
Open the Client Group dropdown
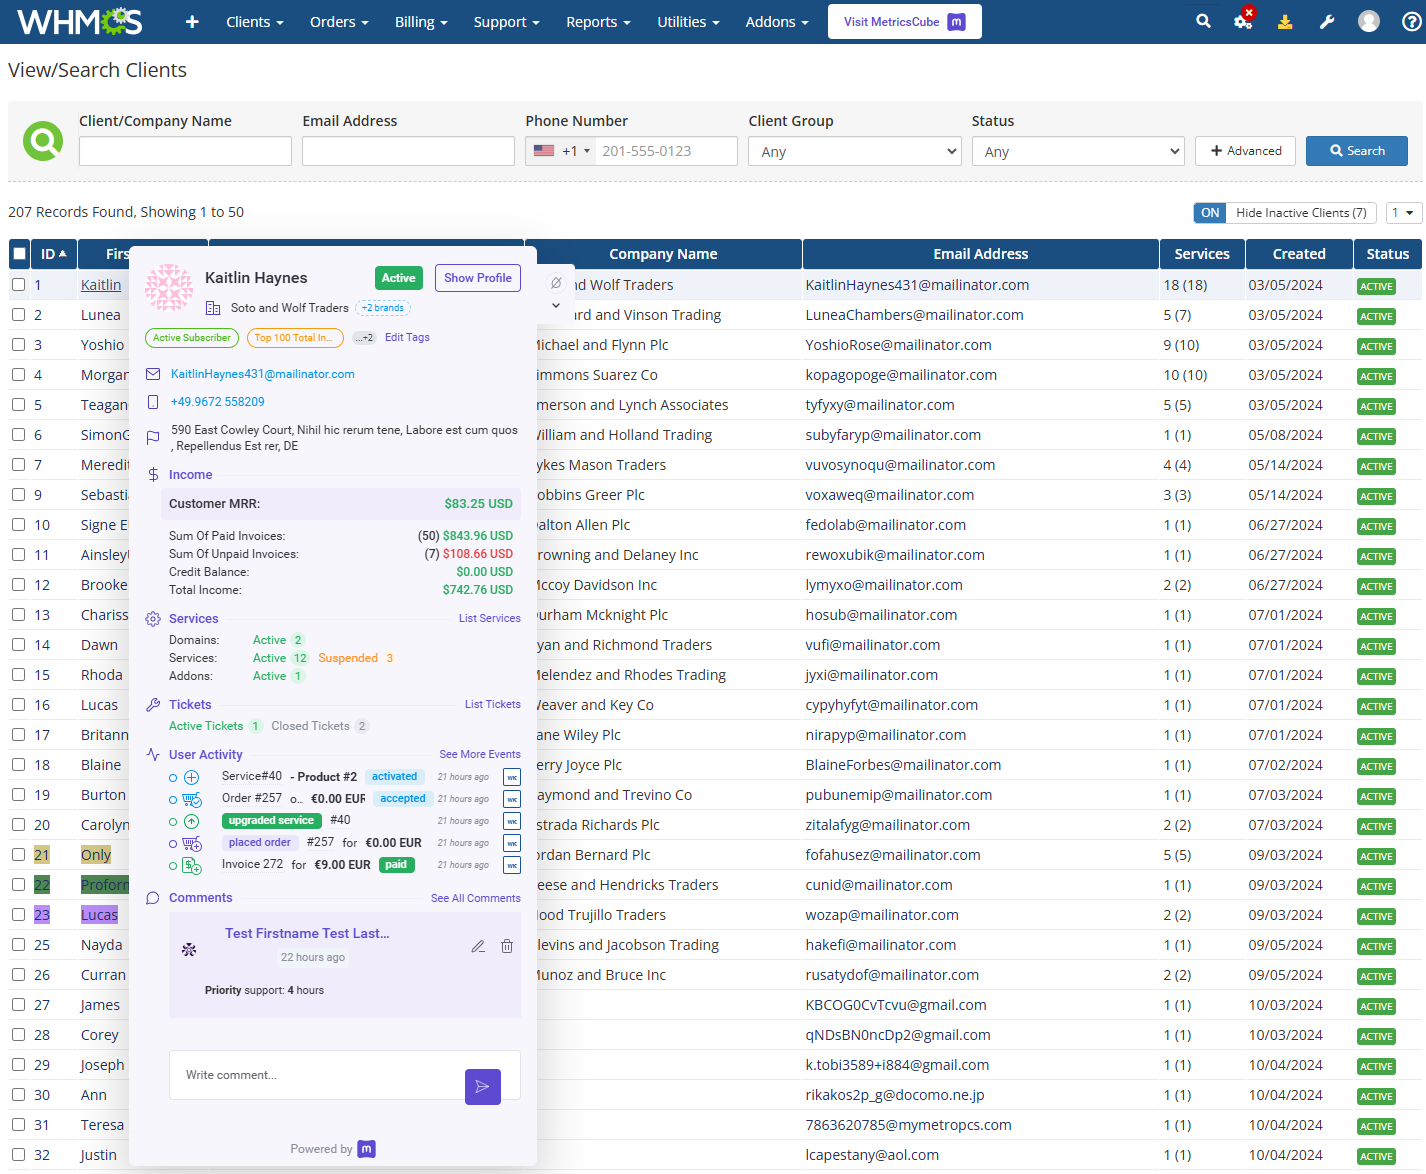(856, 151)
